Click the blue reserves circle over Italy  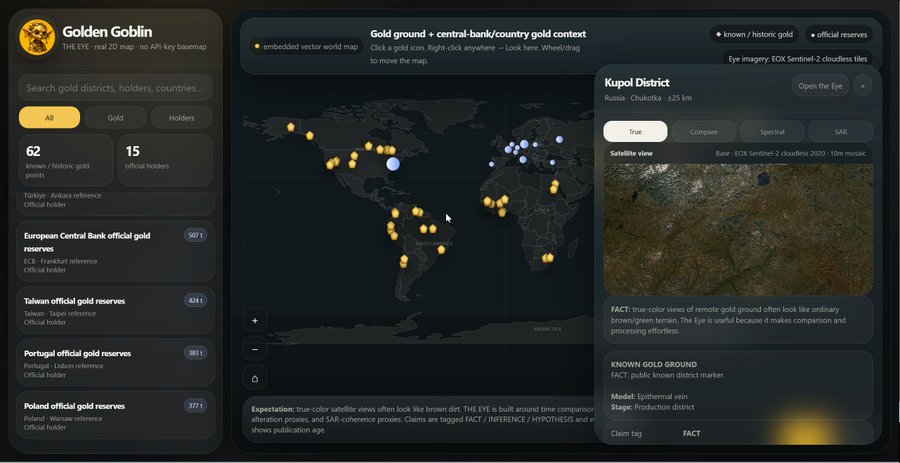pos(523,159)
